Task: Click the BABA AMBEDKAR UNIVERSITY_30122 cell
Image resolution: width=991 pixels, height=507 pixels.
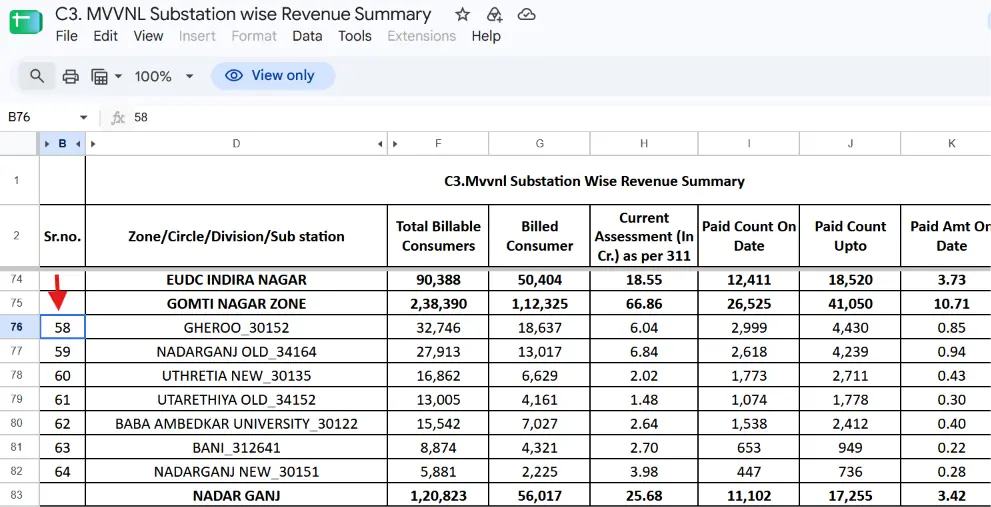Action: click(x=236, y=424)
